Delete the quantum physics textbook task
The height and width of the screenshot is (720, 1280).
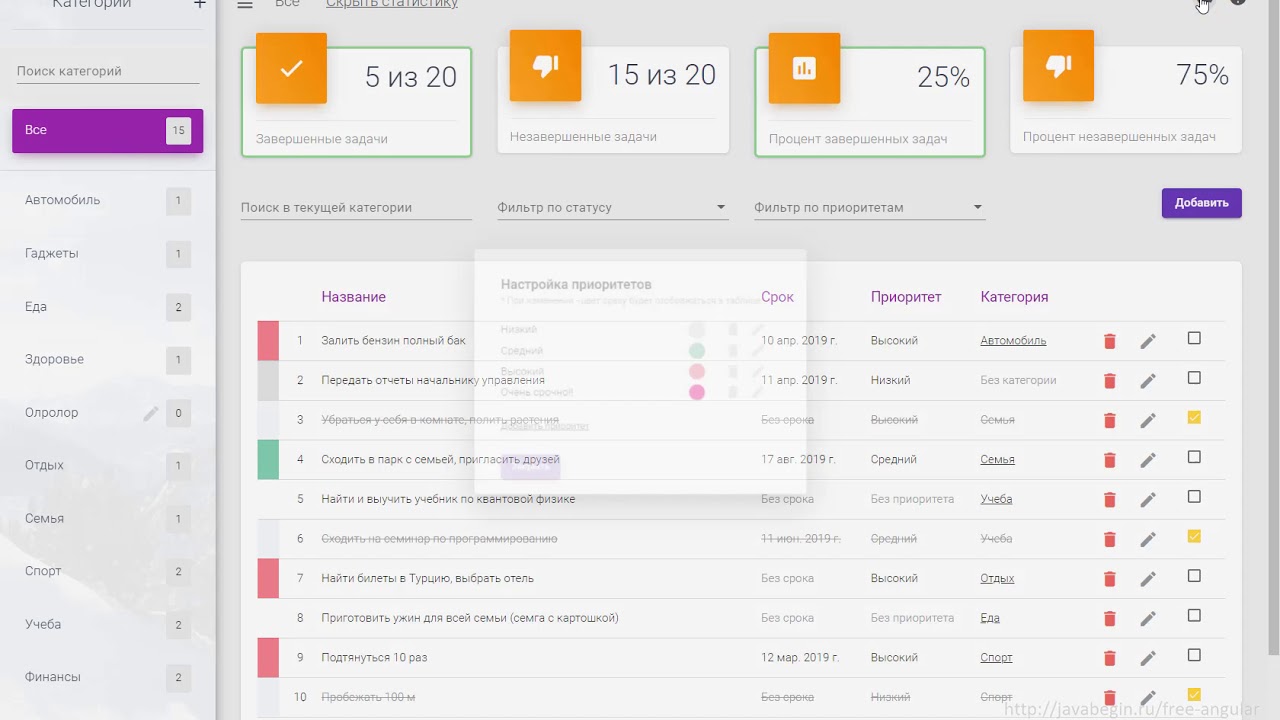1109,499
